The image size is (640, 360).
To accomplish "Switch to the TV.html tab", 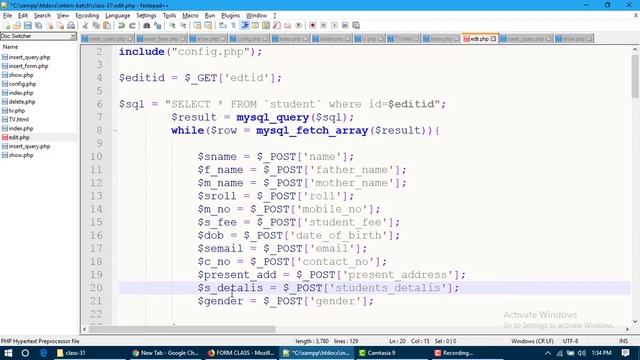I will pyautogui.click(x=403, y=39).
